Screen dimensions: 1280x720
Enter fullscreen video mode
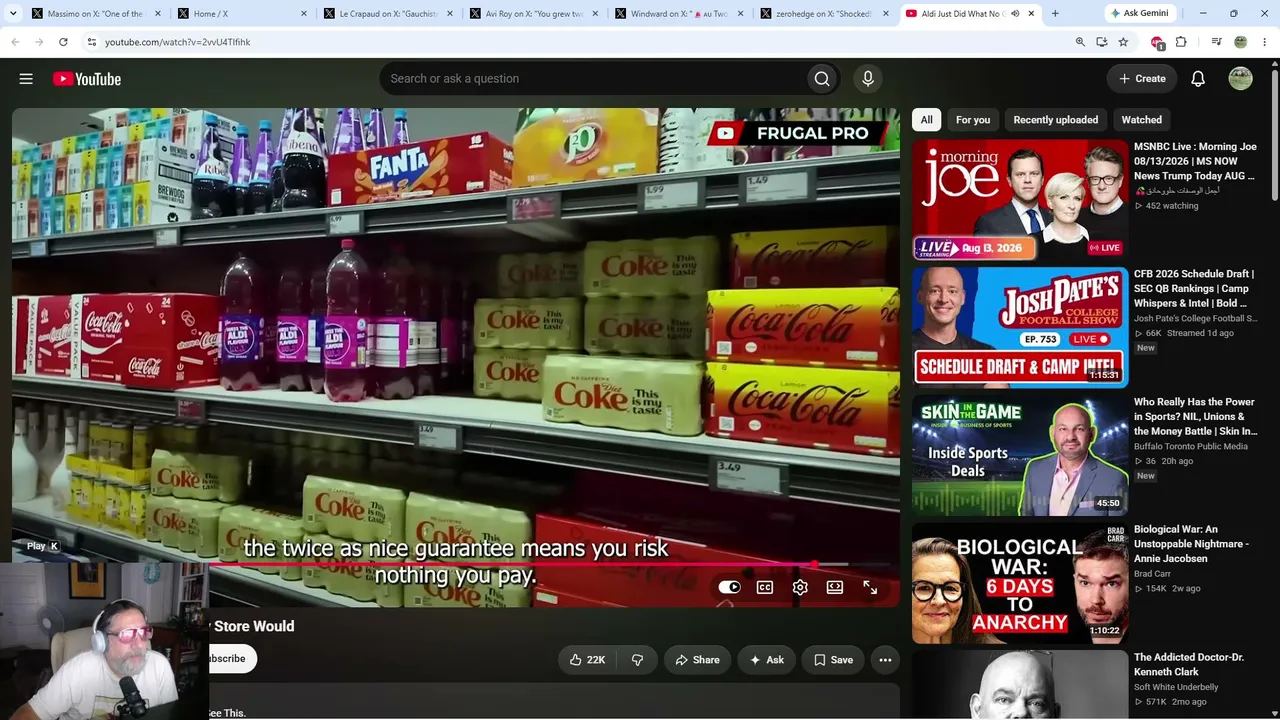click(870, 588)
